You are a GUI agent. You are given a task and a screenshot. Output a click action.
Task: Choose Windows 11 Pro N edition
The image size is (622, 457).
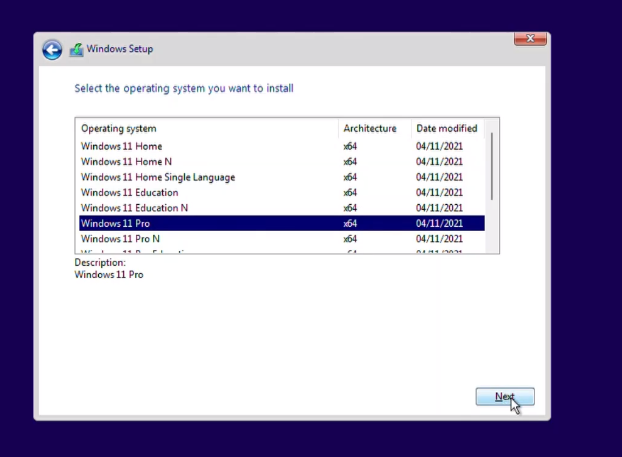pyautogui.click(x=120, y=239)
